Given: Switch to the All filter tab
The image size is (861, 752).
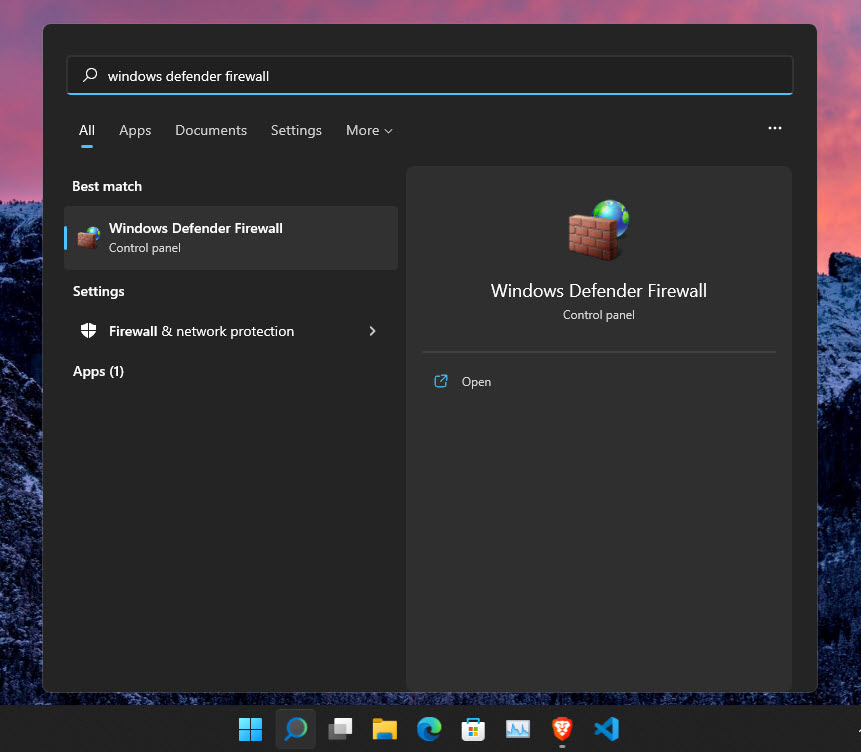Looking at the screenshot, I should [87, 130].
